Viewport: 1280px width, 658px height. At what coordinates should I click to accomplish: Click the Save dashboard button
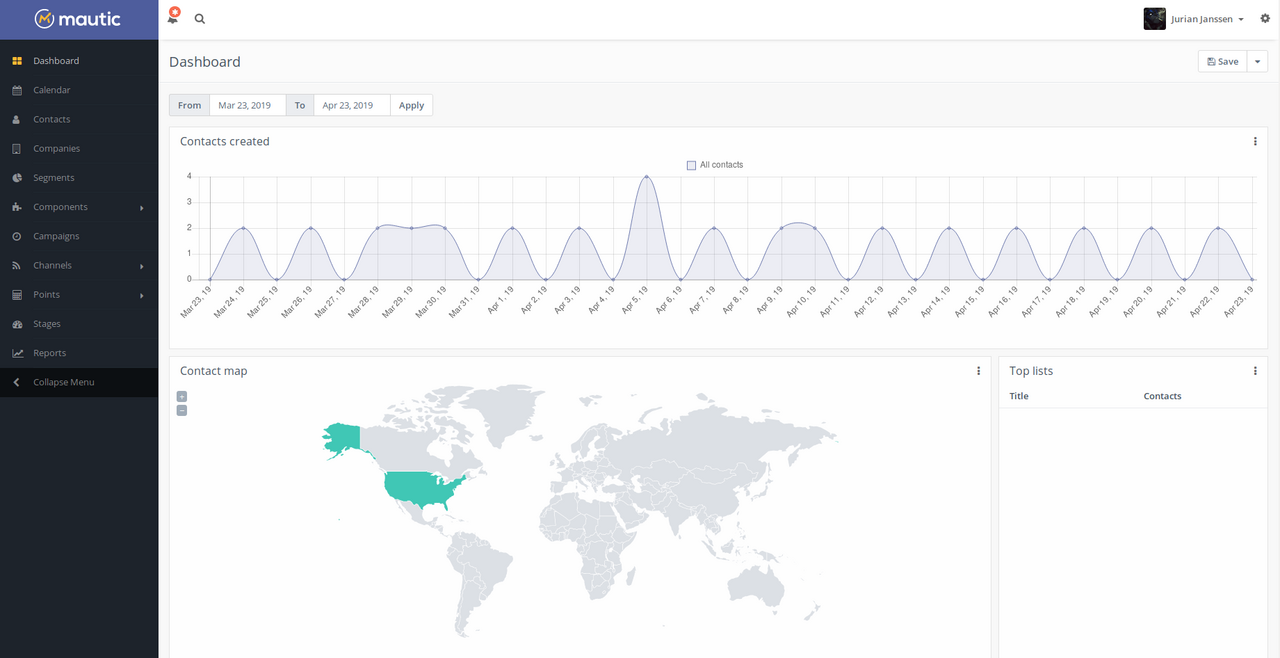(x=1222, y=62)
